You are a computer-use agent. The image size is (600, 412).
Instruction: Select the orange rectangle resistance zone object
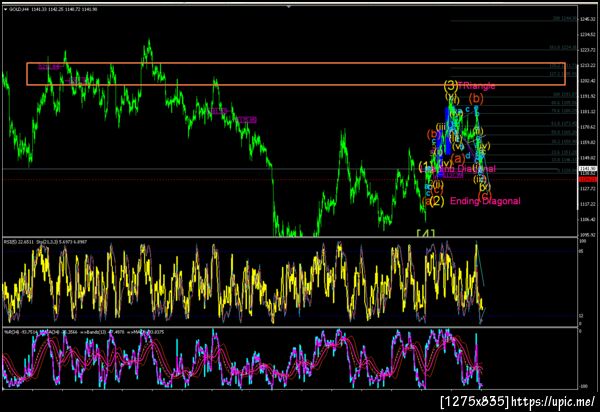pyautogui.click(x=296, y=74)
